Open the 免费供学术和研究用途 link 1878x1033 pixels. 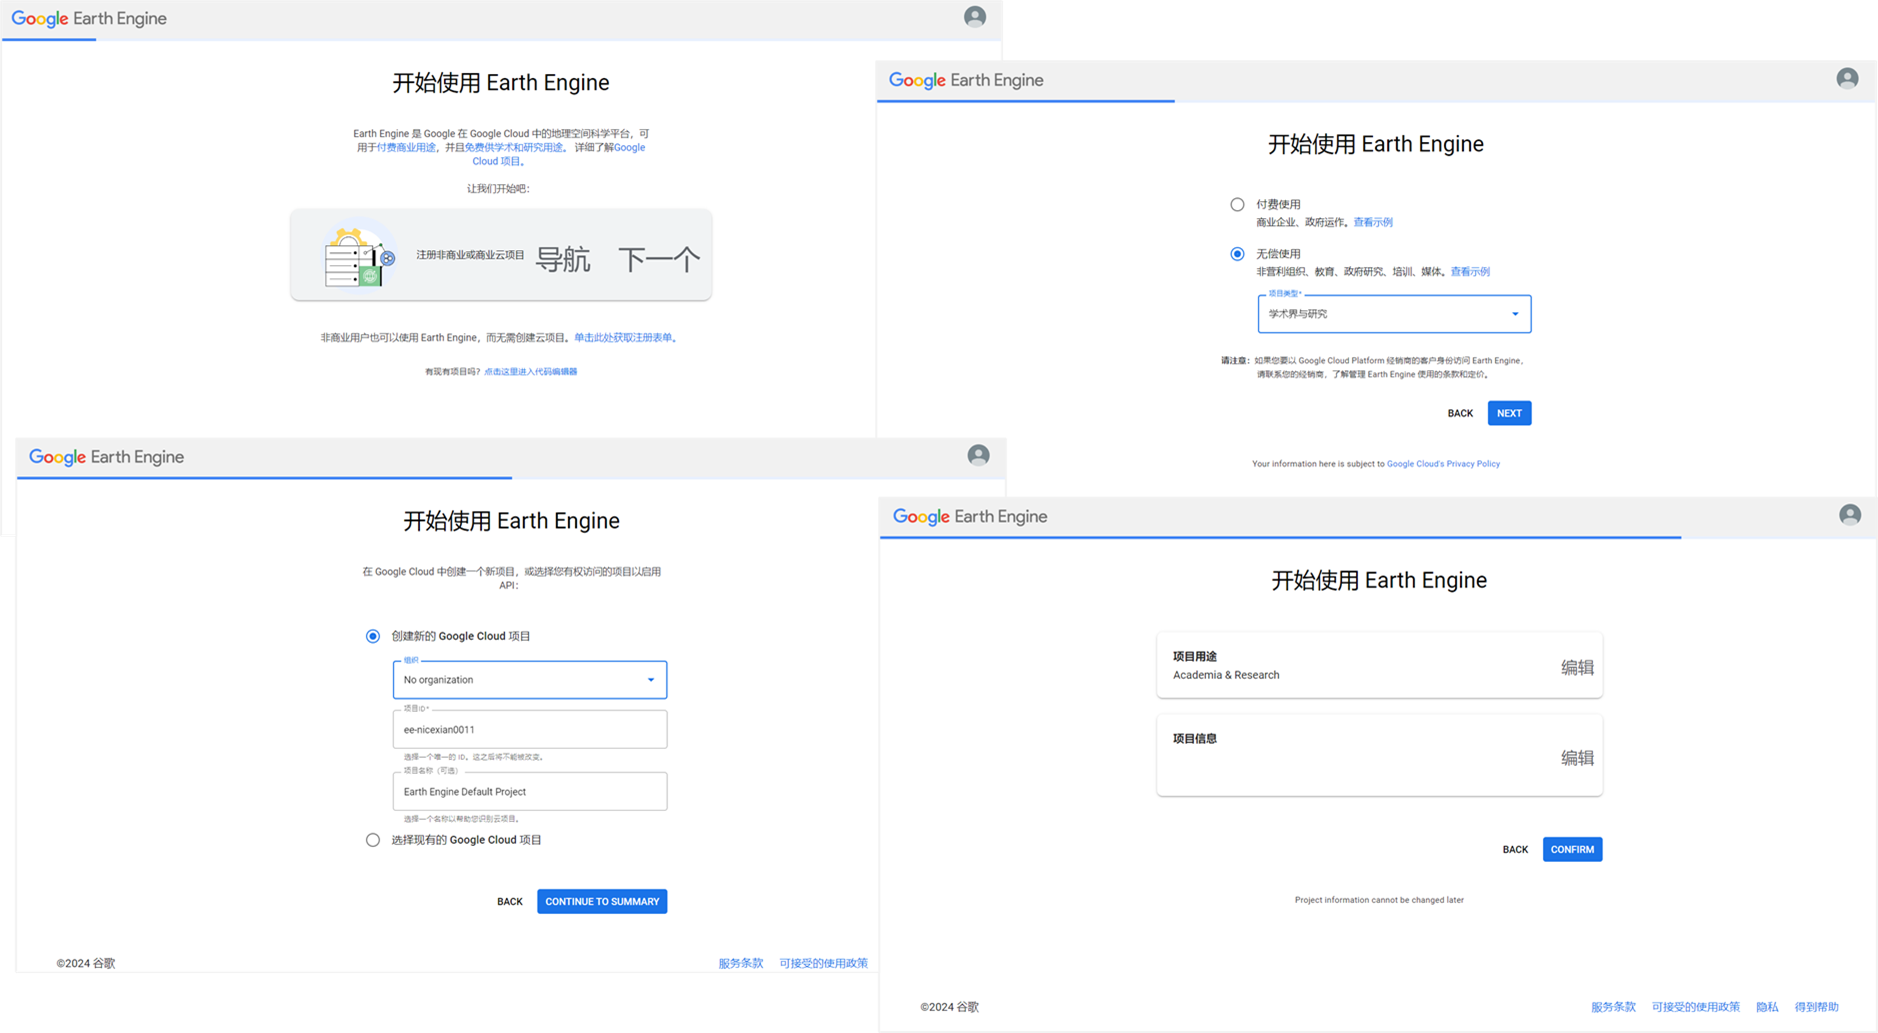point(513,147)
